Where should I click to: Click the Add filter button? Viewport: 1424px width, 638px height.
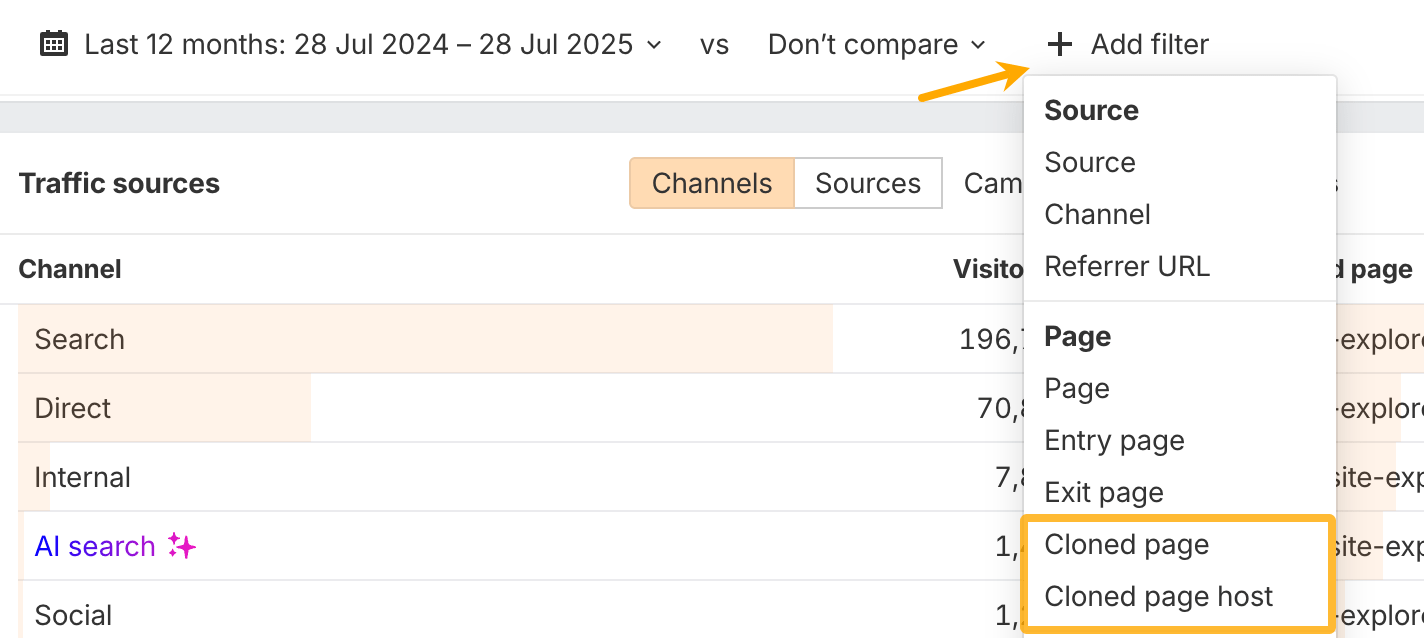tap(1149, 44)
